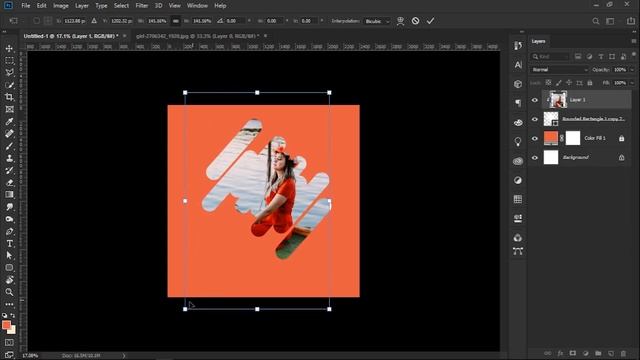Toggle lock all in Layers panel
The height and width of the screenshot is (360, 640).
point(589,83)
